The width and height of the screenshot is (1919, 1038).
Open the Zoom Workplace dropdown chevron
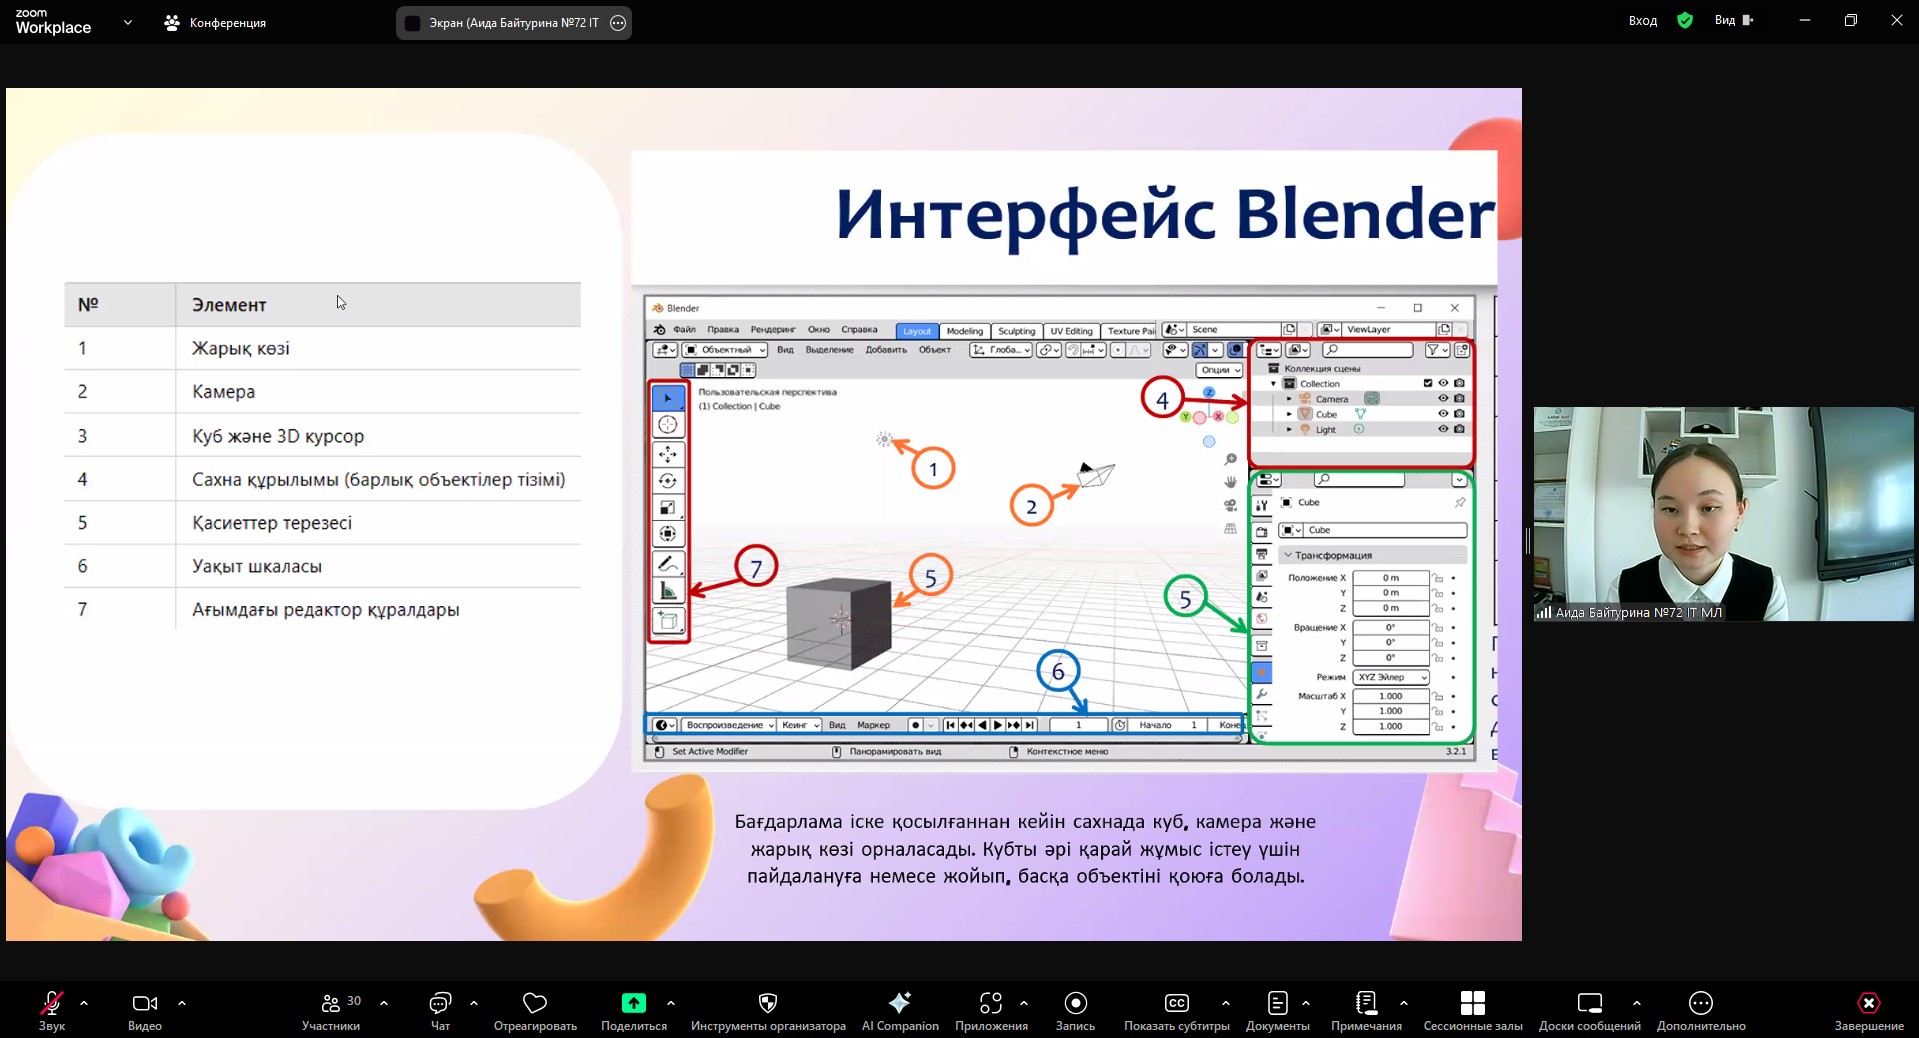[x=127, y=22]
